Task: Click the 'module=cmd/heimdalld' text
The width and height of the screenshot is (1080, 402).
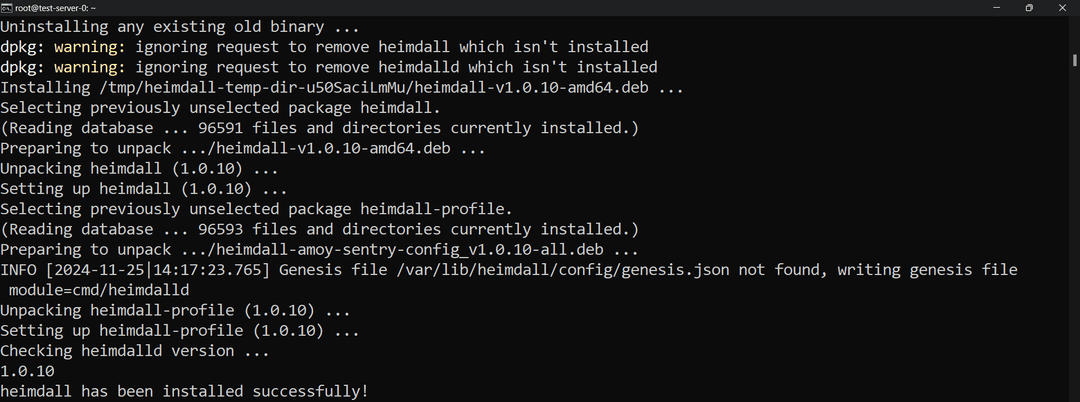Action: [x=99, y=290]
